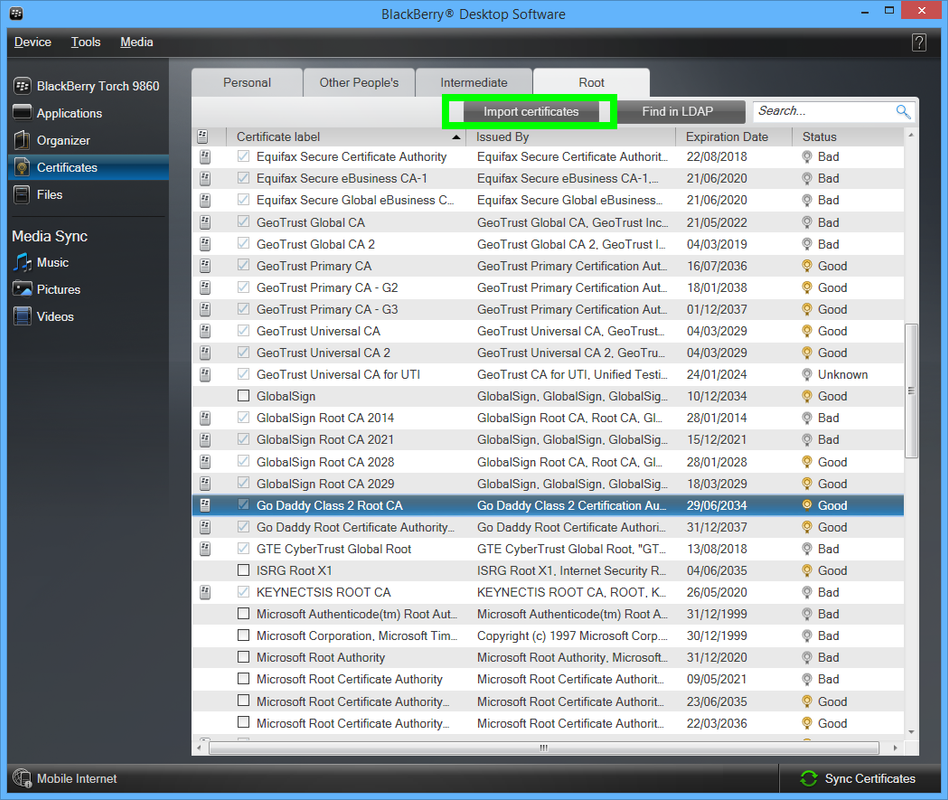Click expiration date 22/08/2018

(716, 157)
